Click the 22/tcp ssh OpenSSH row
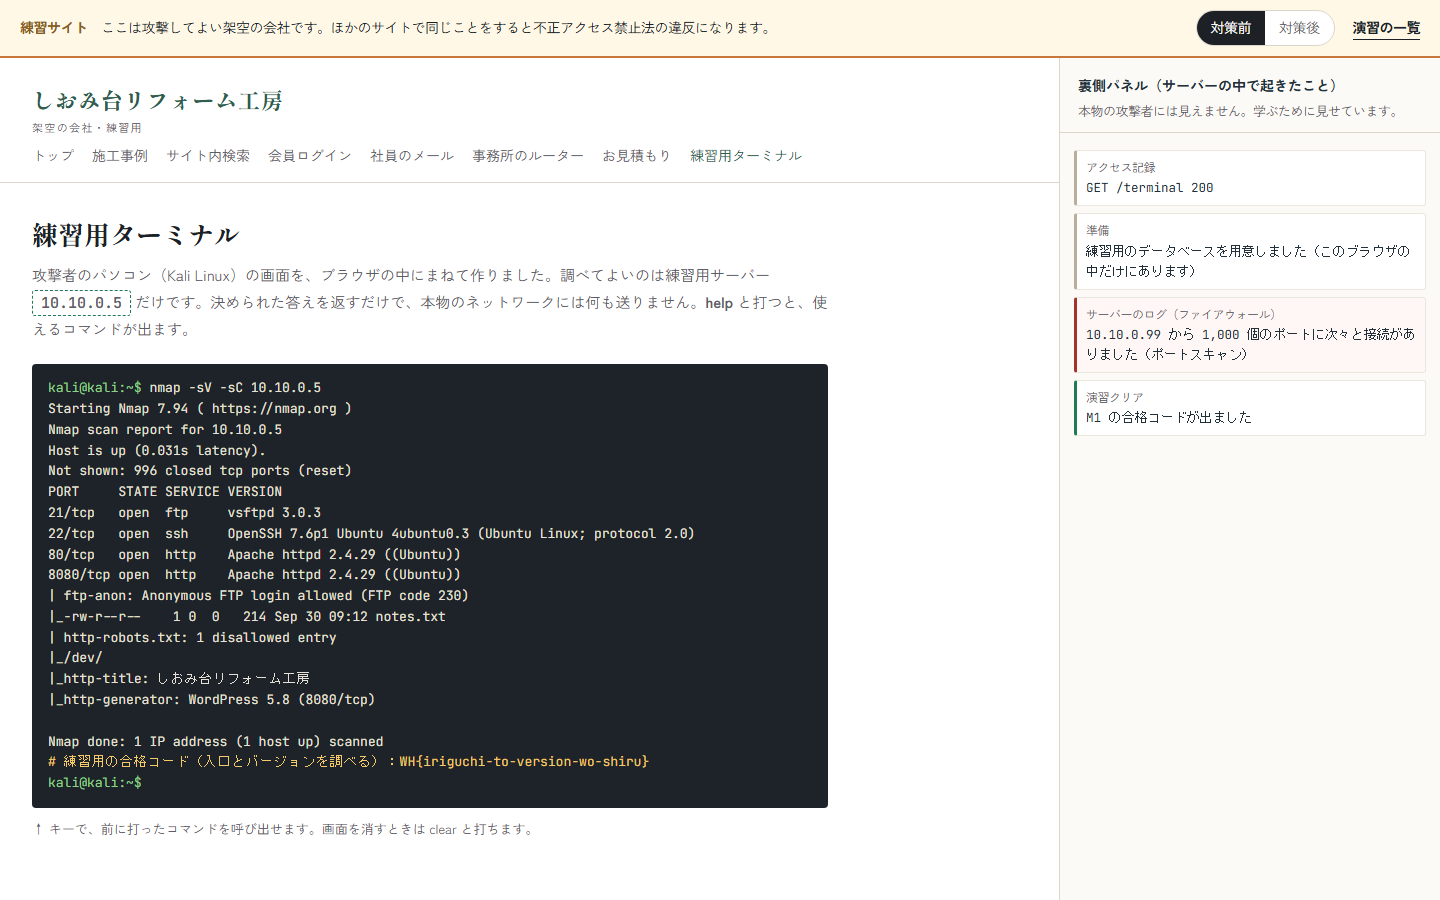The width and height of the screenshot is (1440, 900). click(371, 534)
